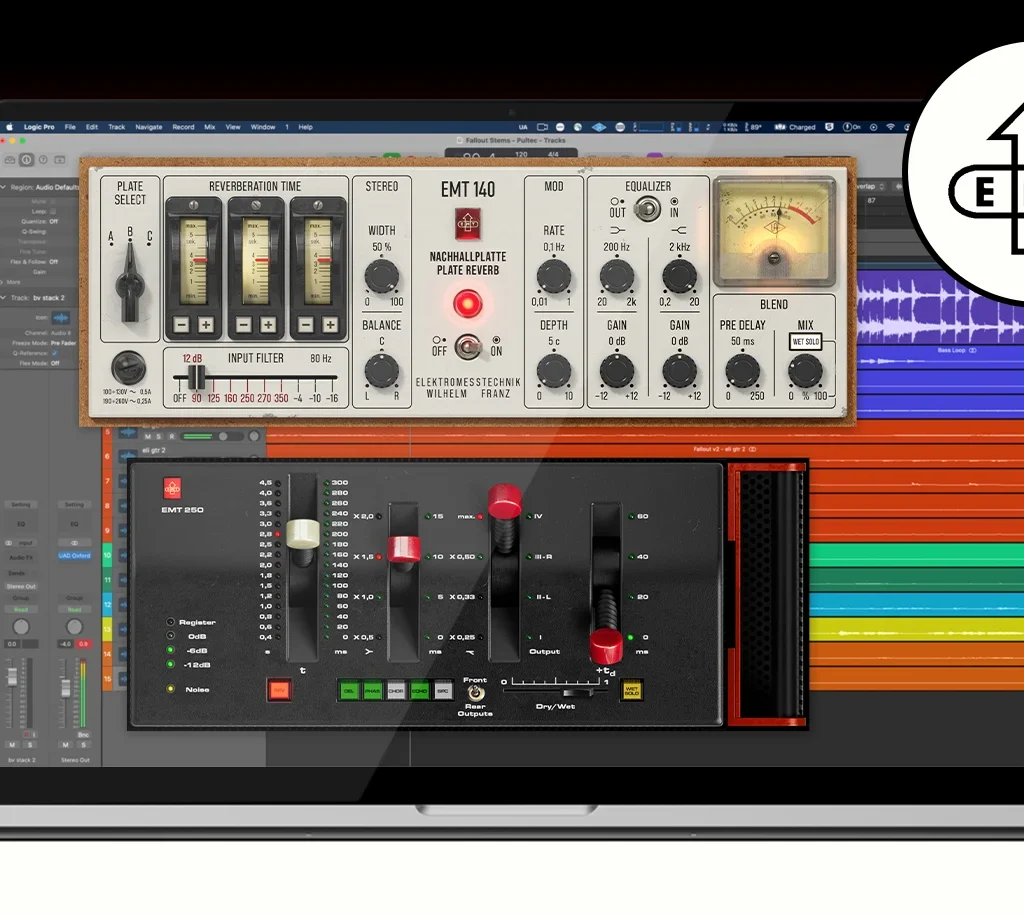Select the -6dB input level LED

click(170, 650)
